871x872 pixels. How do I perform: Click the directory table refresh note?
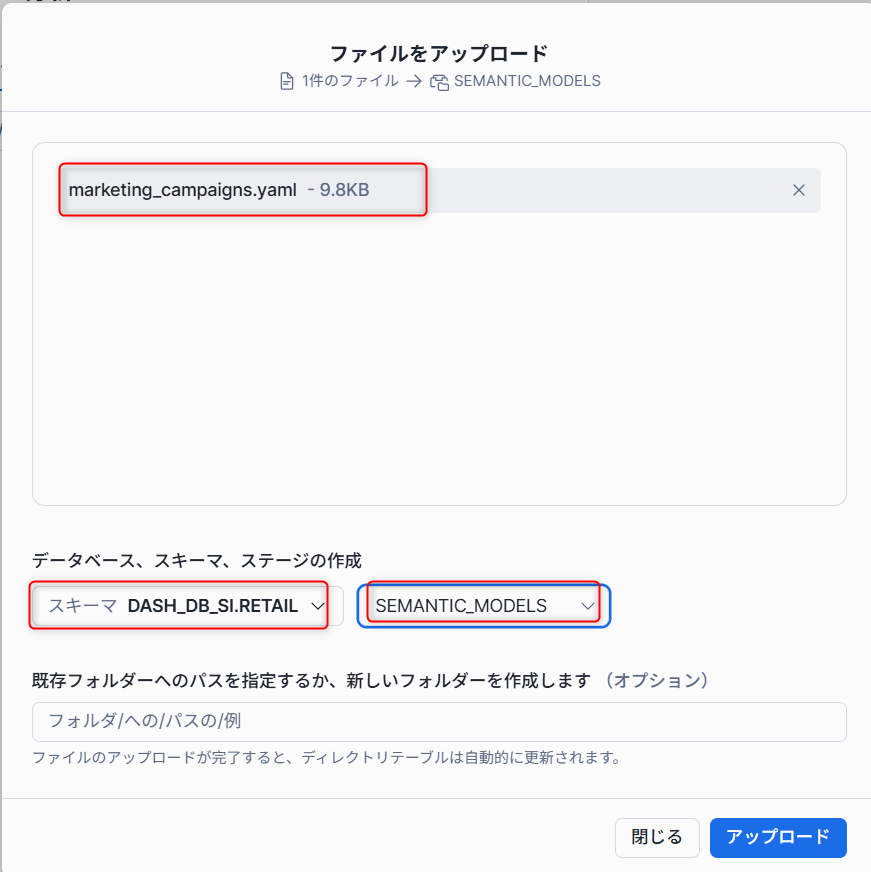[326, 757]
